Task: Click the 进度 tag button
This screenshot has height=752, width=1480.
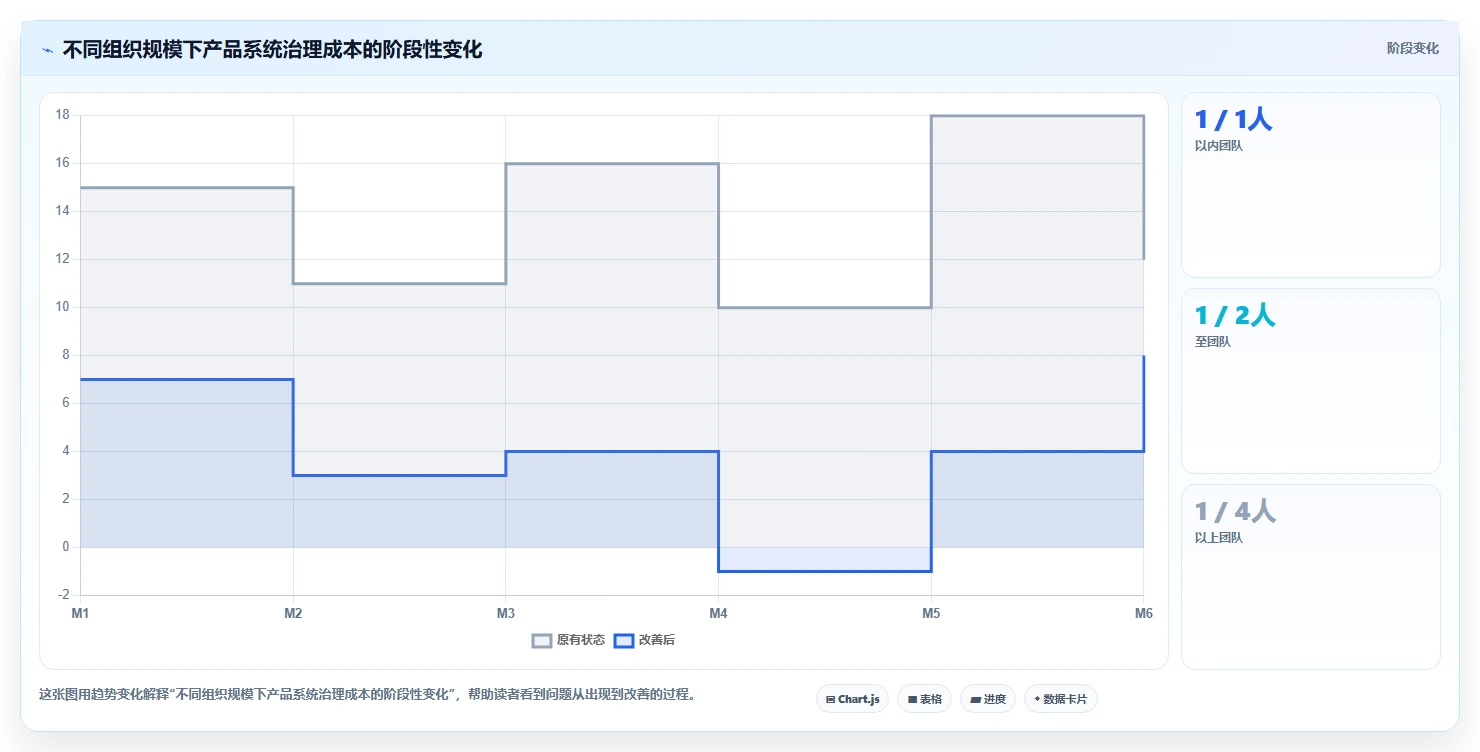Action: 989,699
